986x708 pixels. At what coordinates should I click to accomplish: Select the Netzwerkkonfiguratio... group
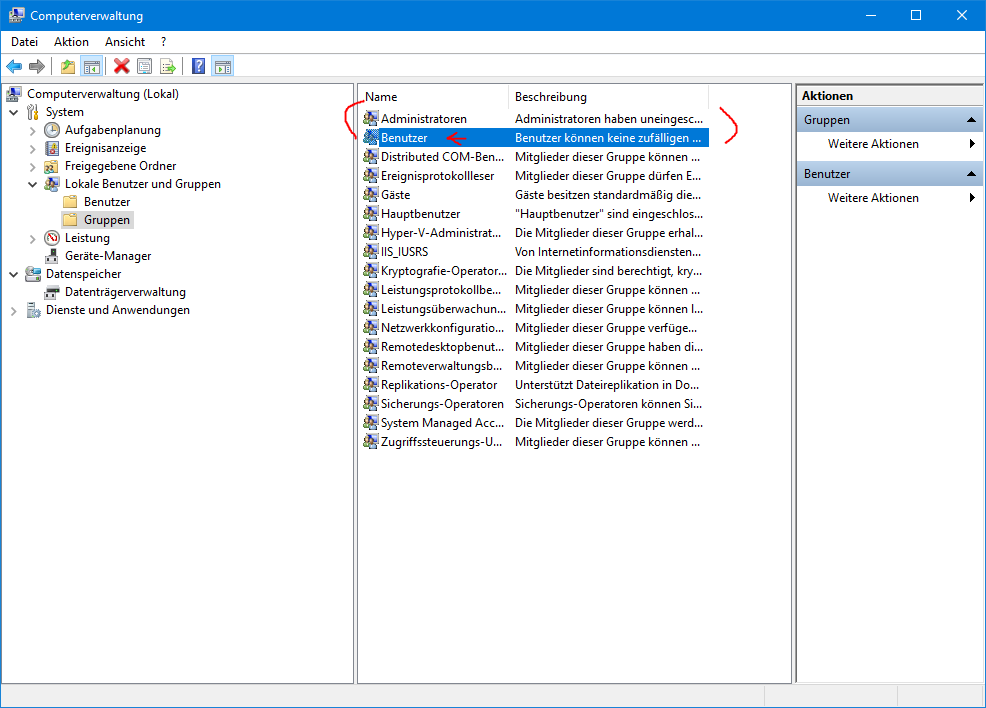coord(442,328)
